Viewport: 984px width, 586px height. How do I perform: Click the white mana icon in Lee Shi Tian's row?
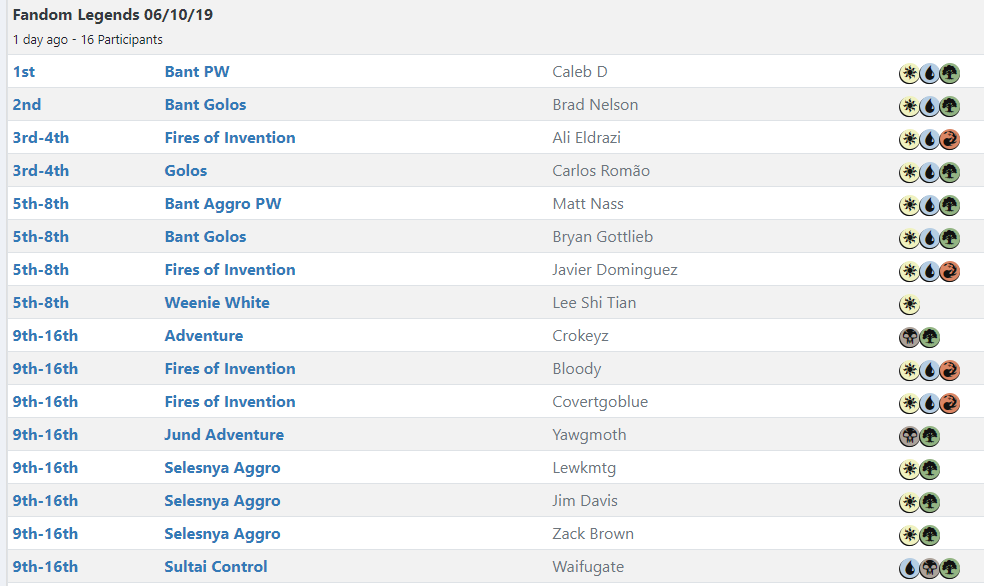click(909, 304)
